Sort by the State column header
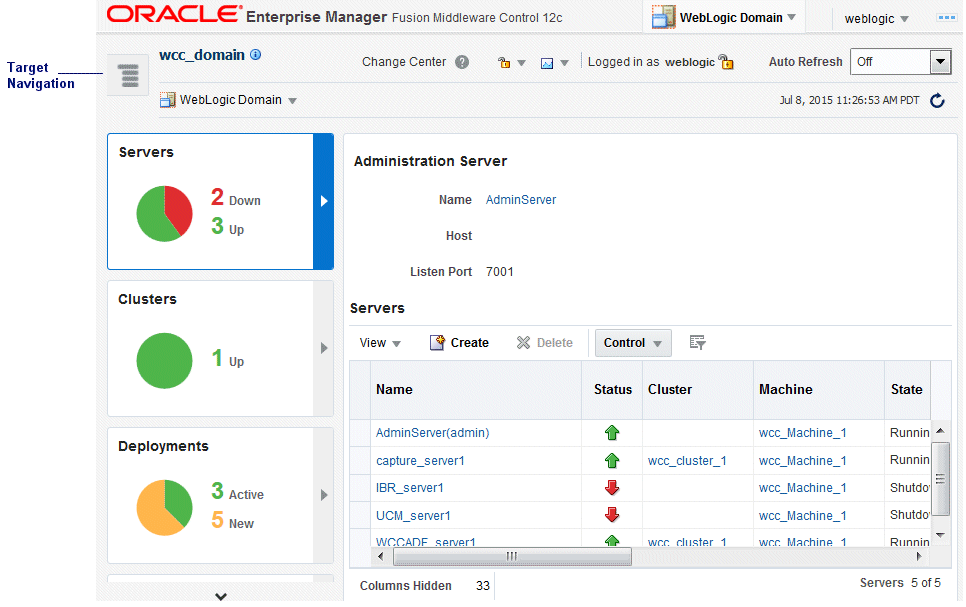 click(906, 389)
